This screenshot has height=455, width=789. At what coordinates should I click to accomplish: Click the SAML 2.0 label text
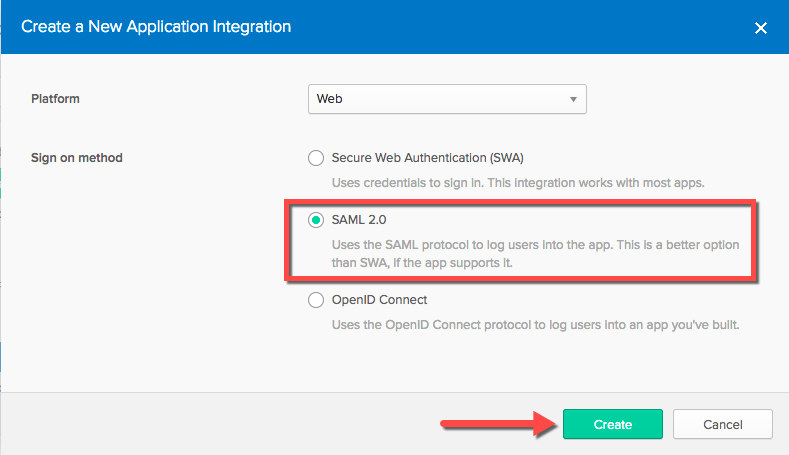[358, 220]
